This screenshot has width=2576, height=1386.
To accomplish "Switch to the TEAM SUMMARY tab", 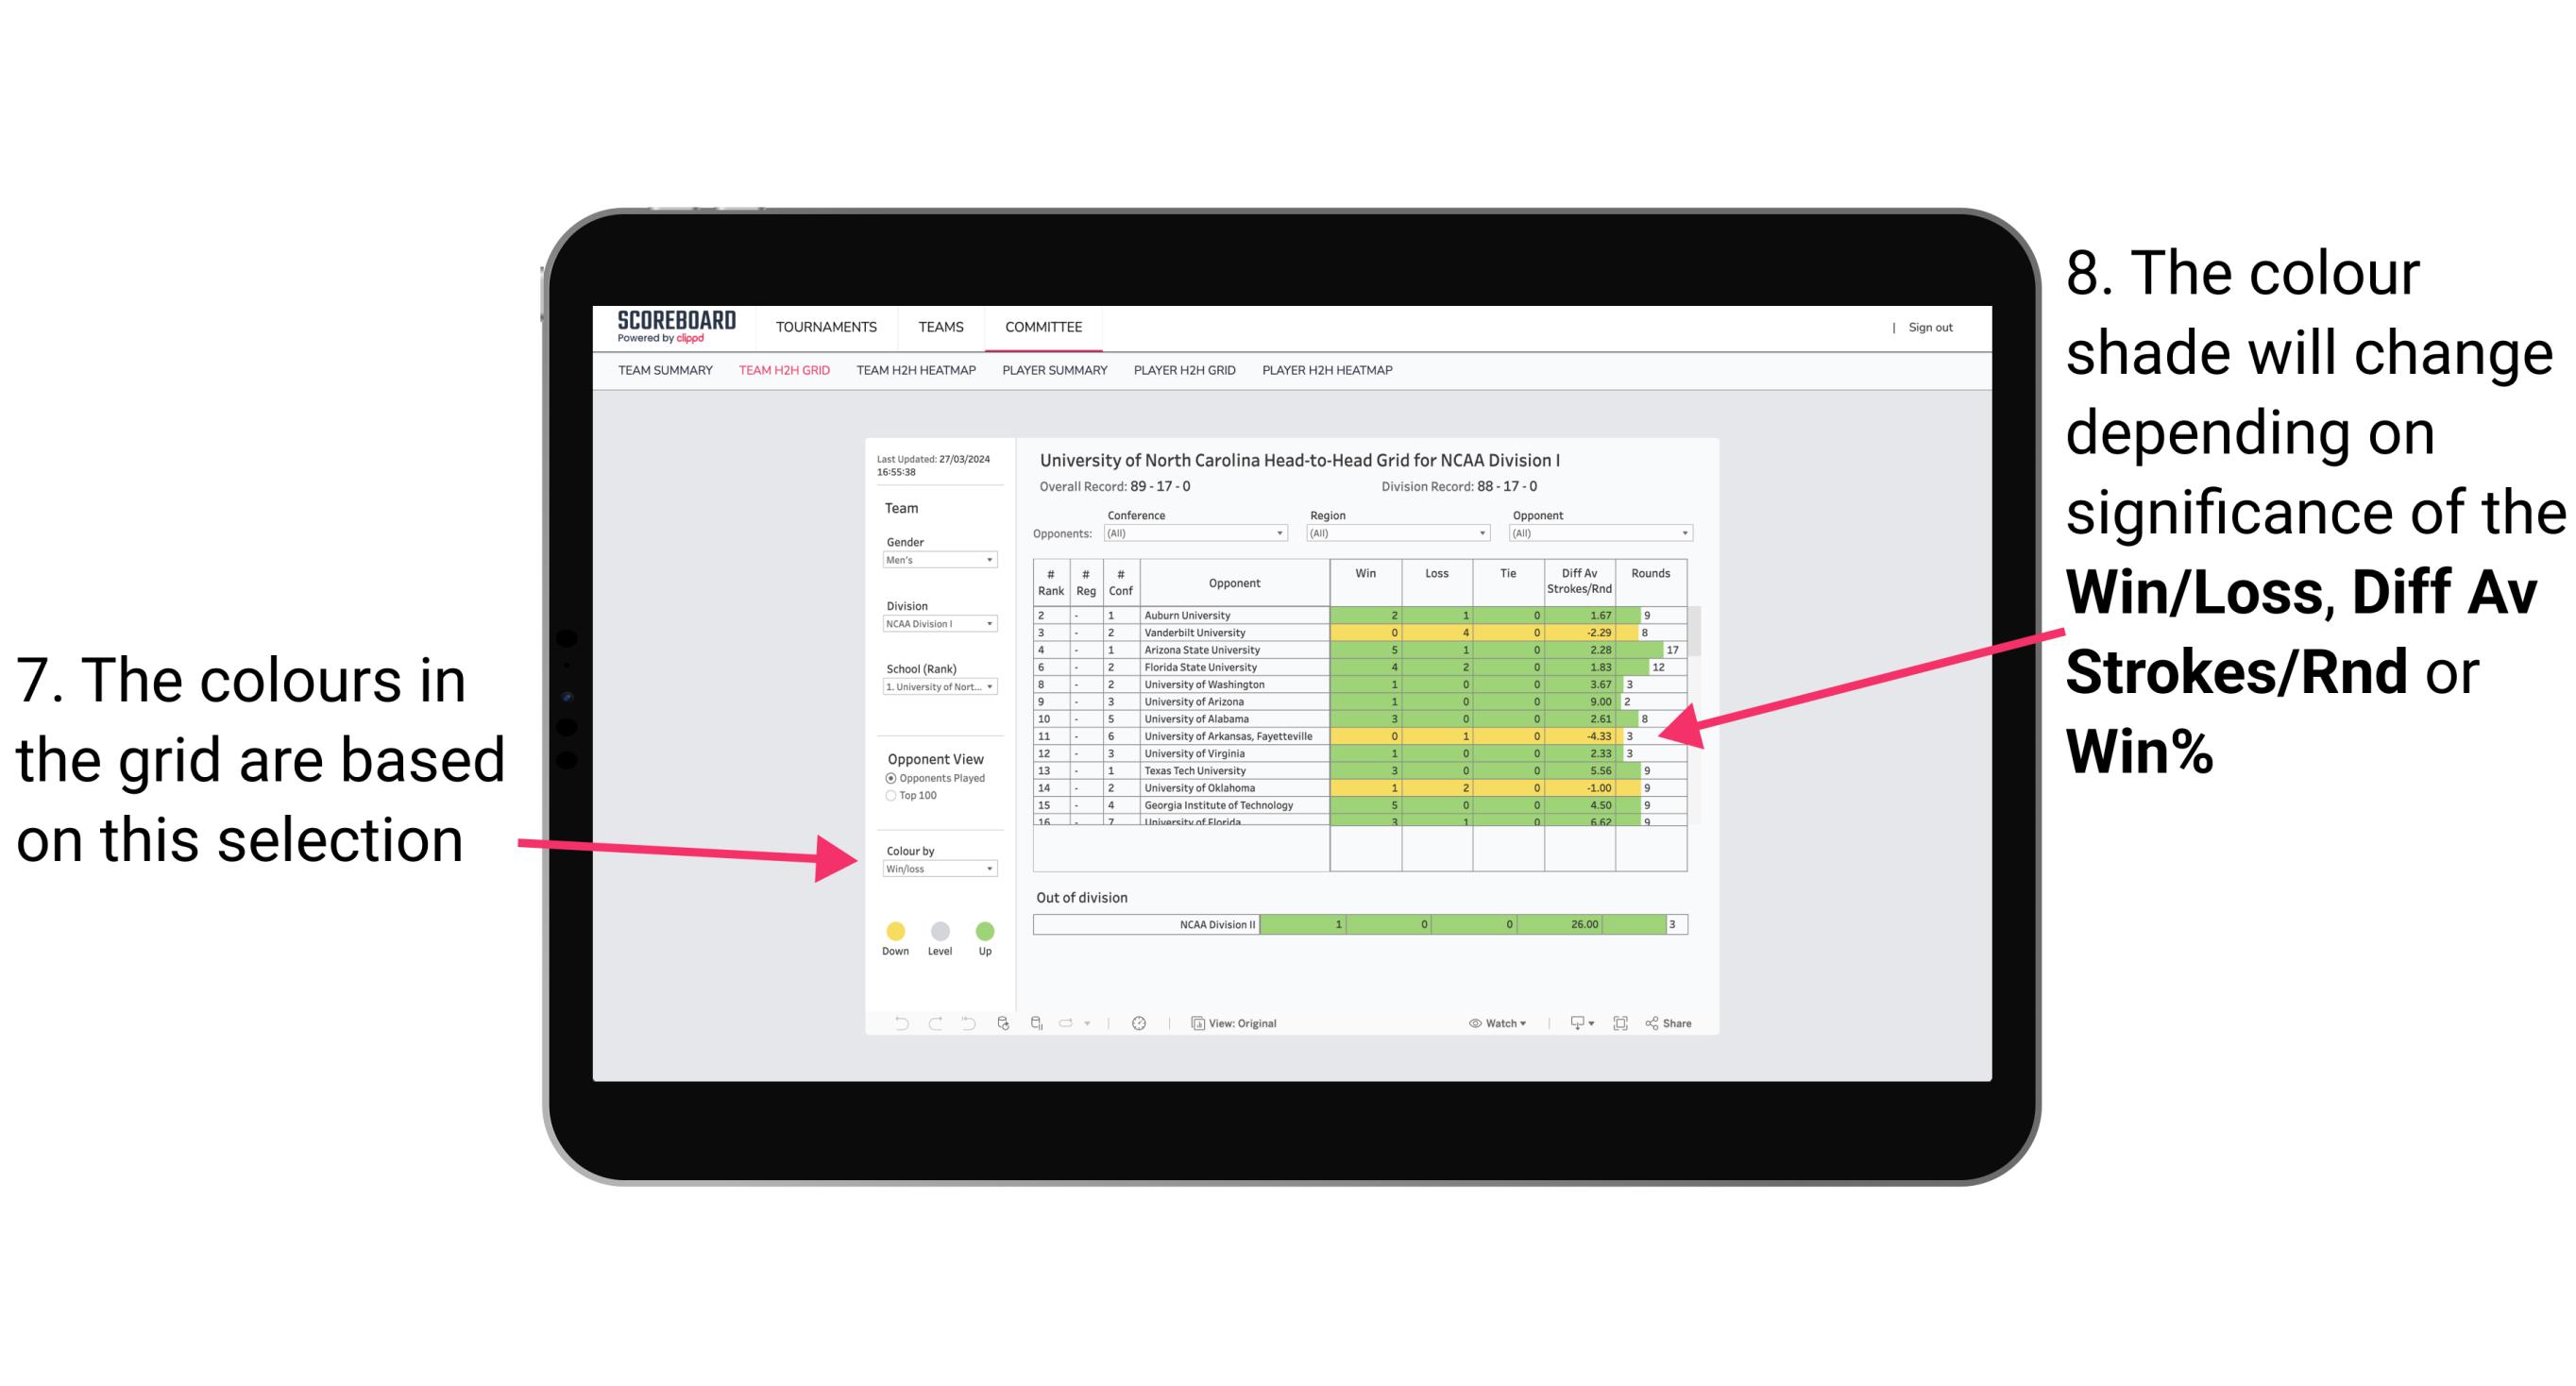I will (669, 376).
